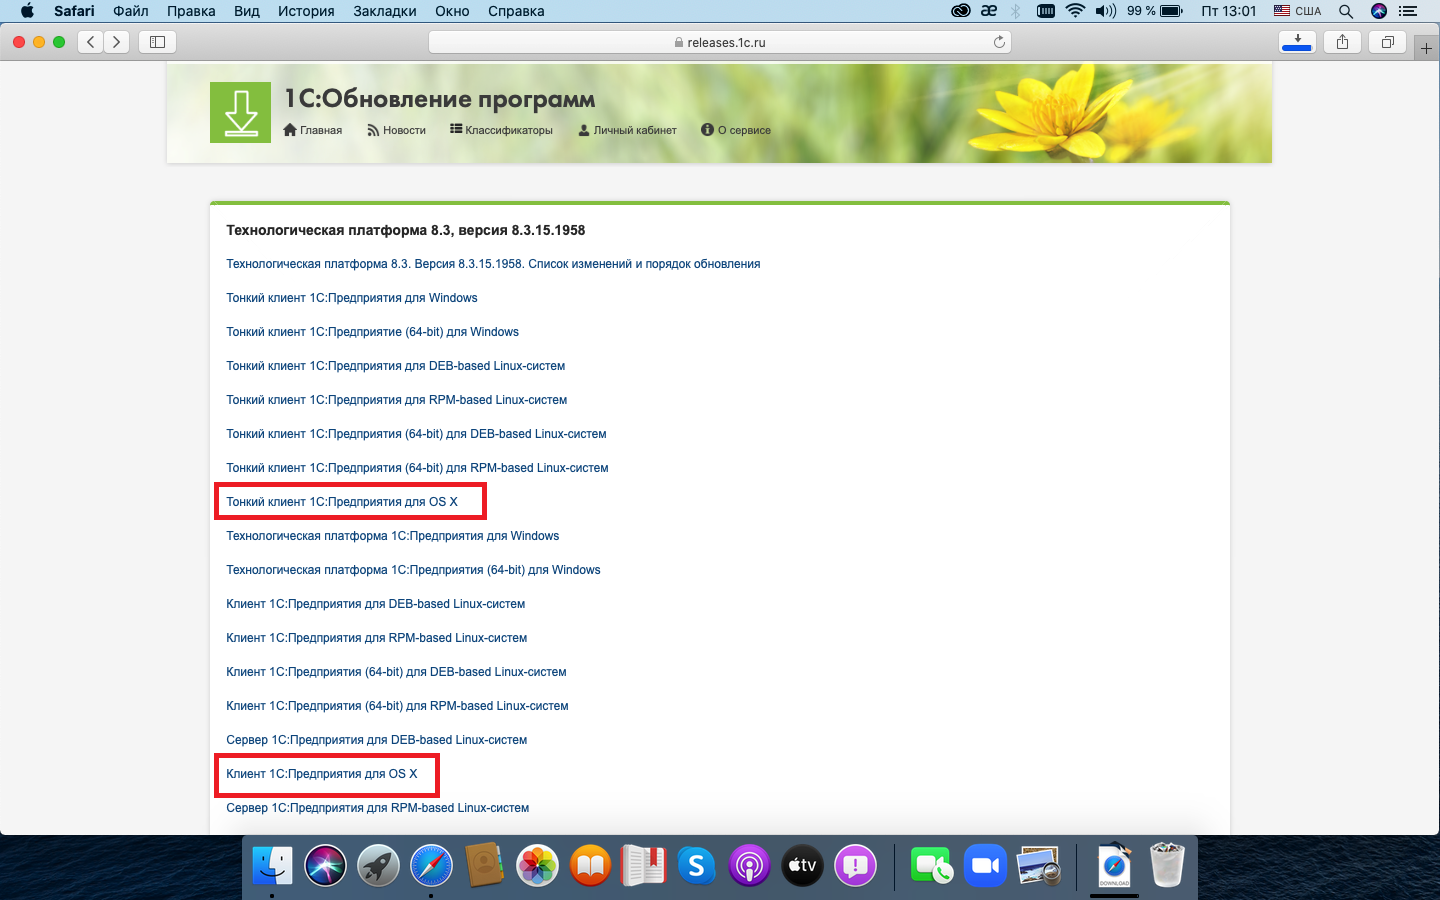The image size is (1440, 900).
Task: Open Podcasts app in the Dock
Action: tap(749, 865)
